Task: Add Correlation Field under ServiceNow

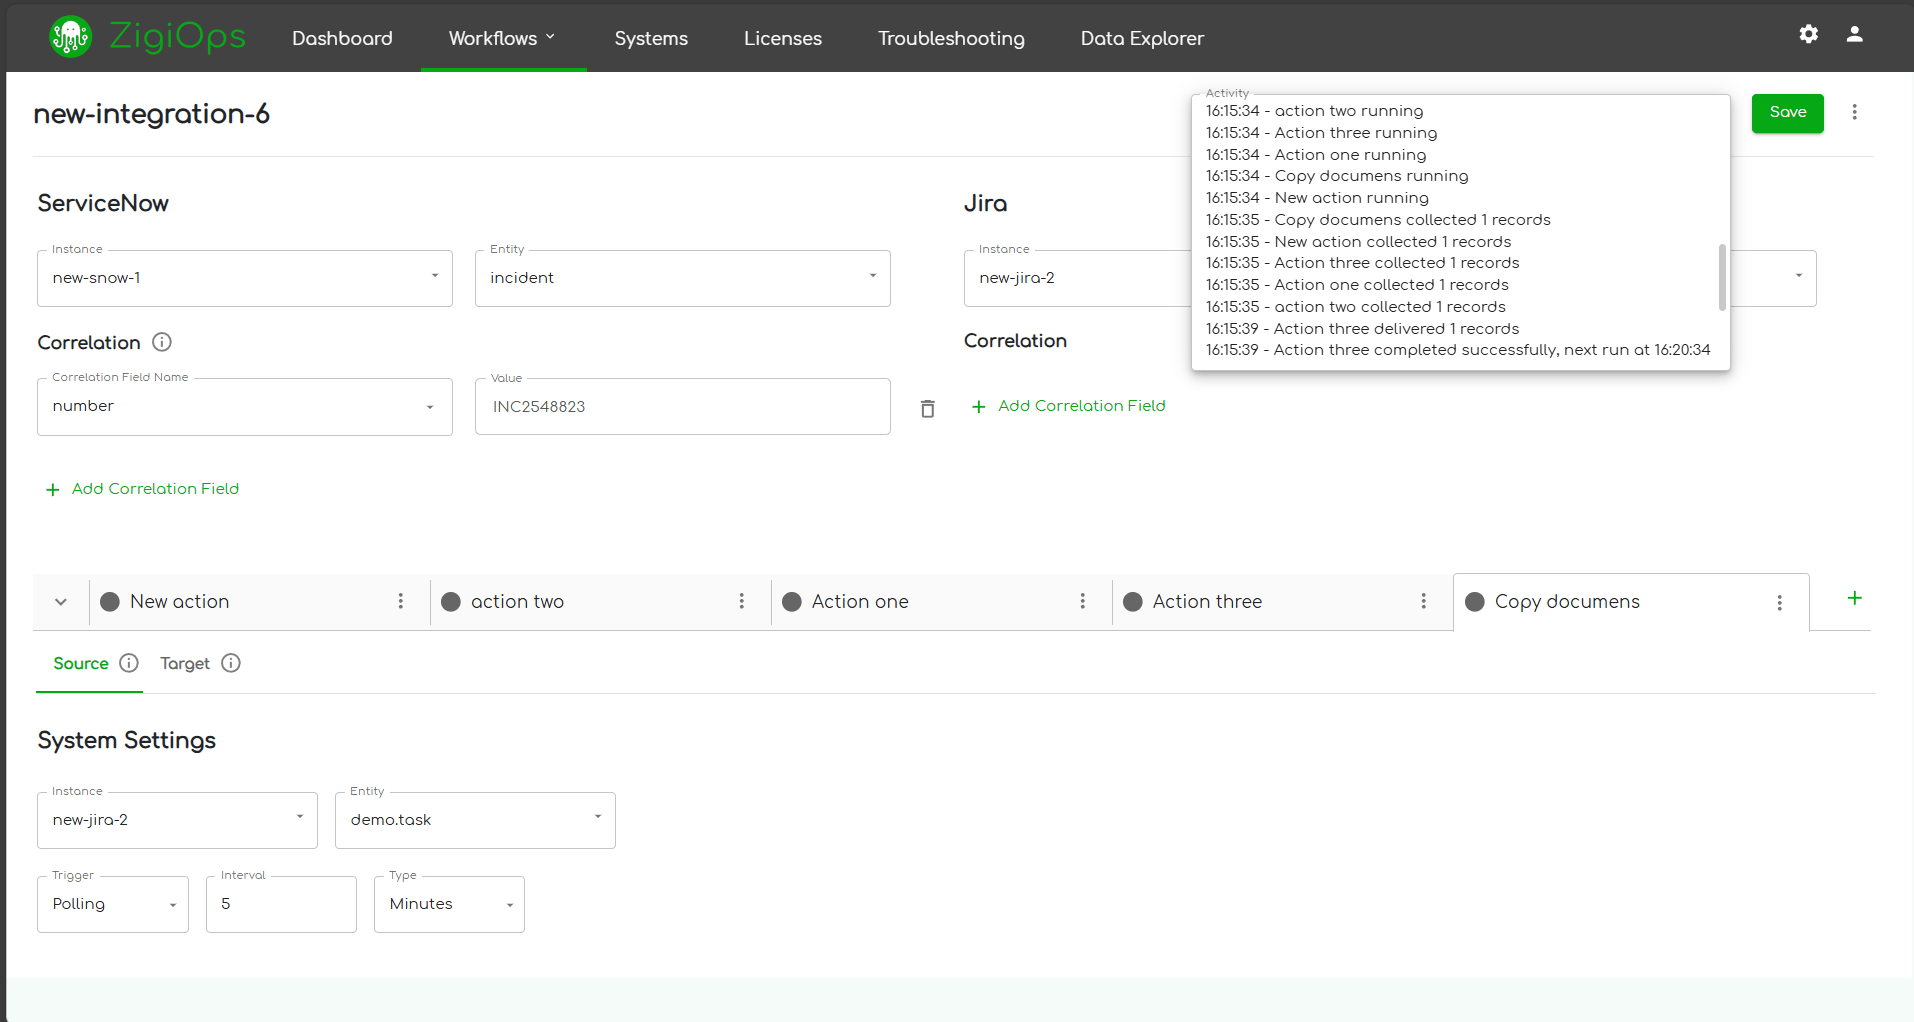Action: (x=143, y=489)
